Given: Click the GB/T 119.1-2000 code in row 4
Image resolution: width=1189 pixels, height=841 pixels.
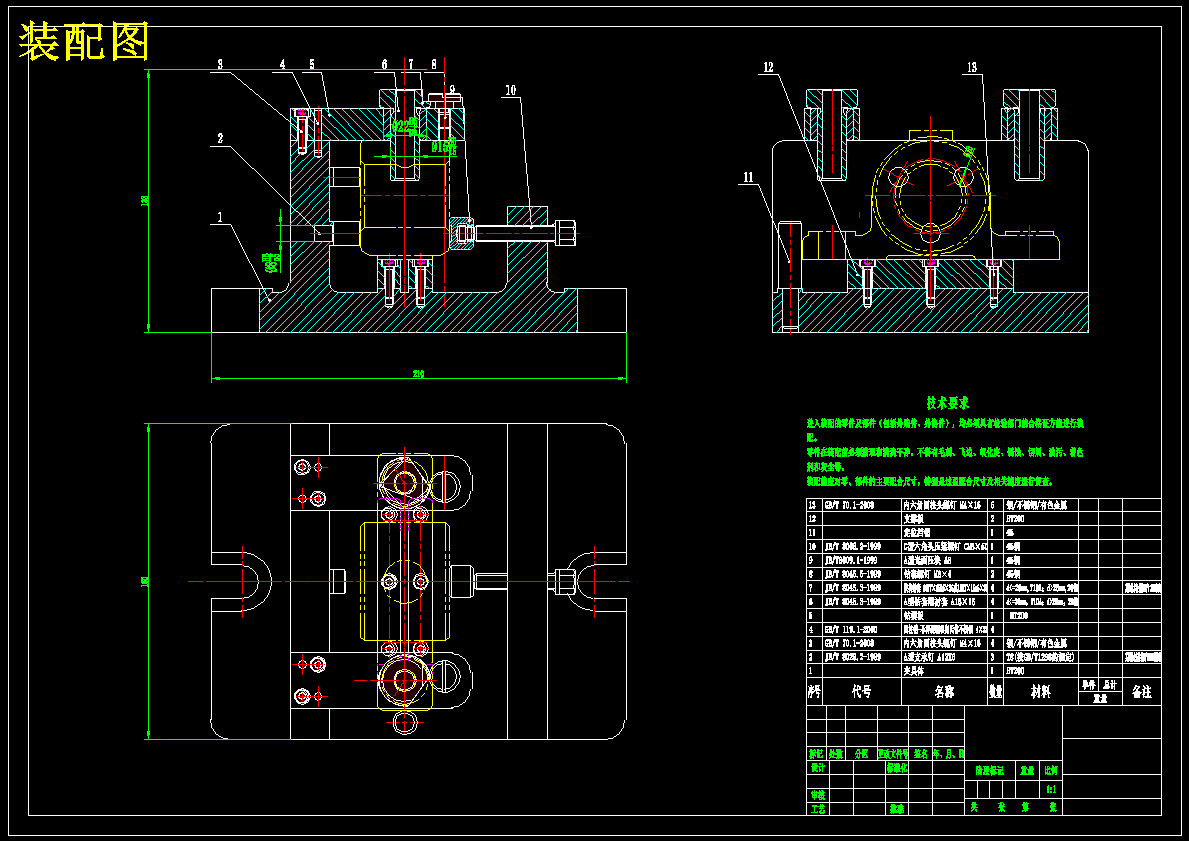Looking at the screenshot, I should (x=851, y=629).
